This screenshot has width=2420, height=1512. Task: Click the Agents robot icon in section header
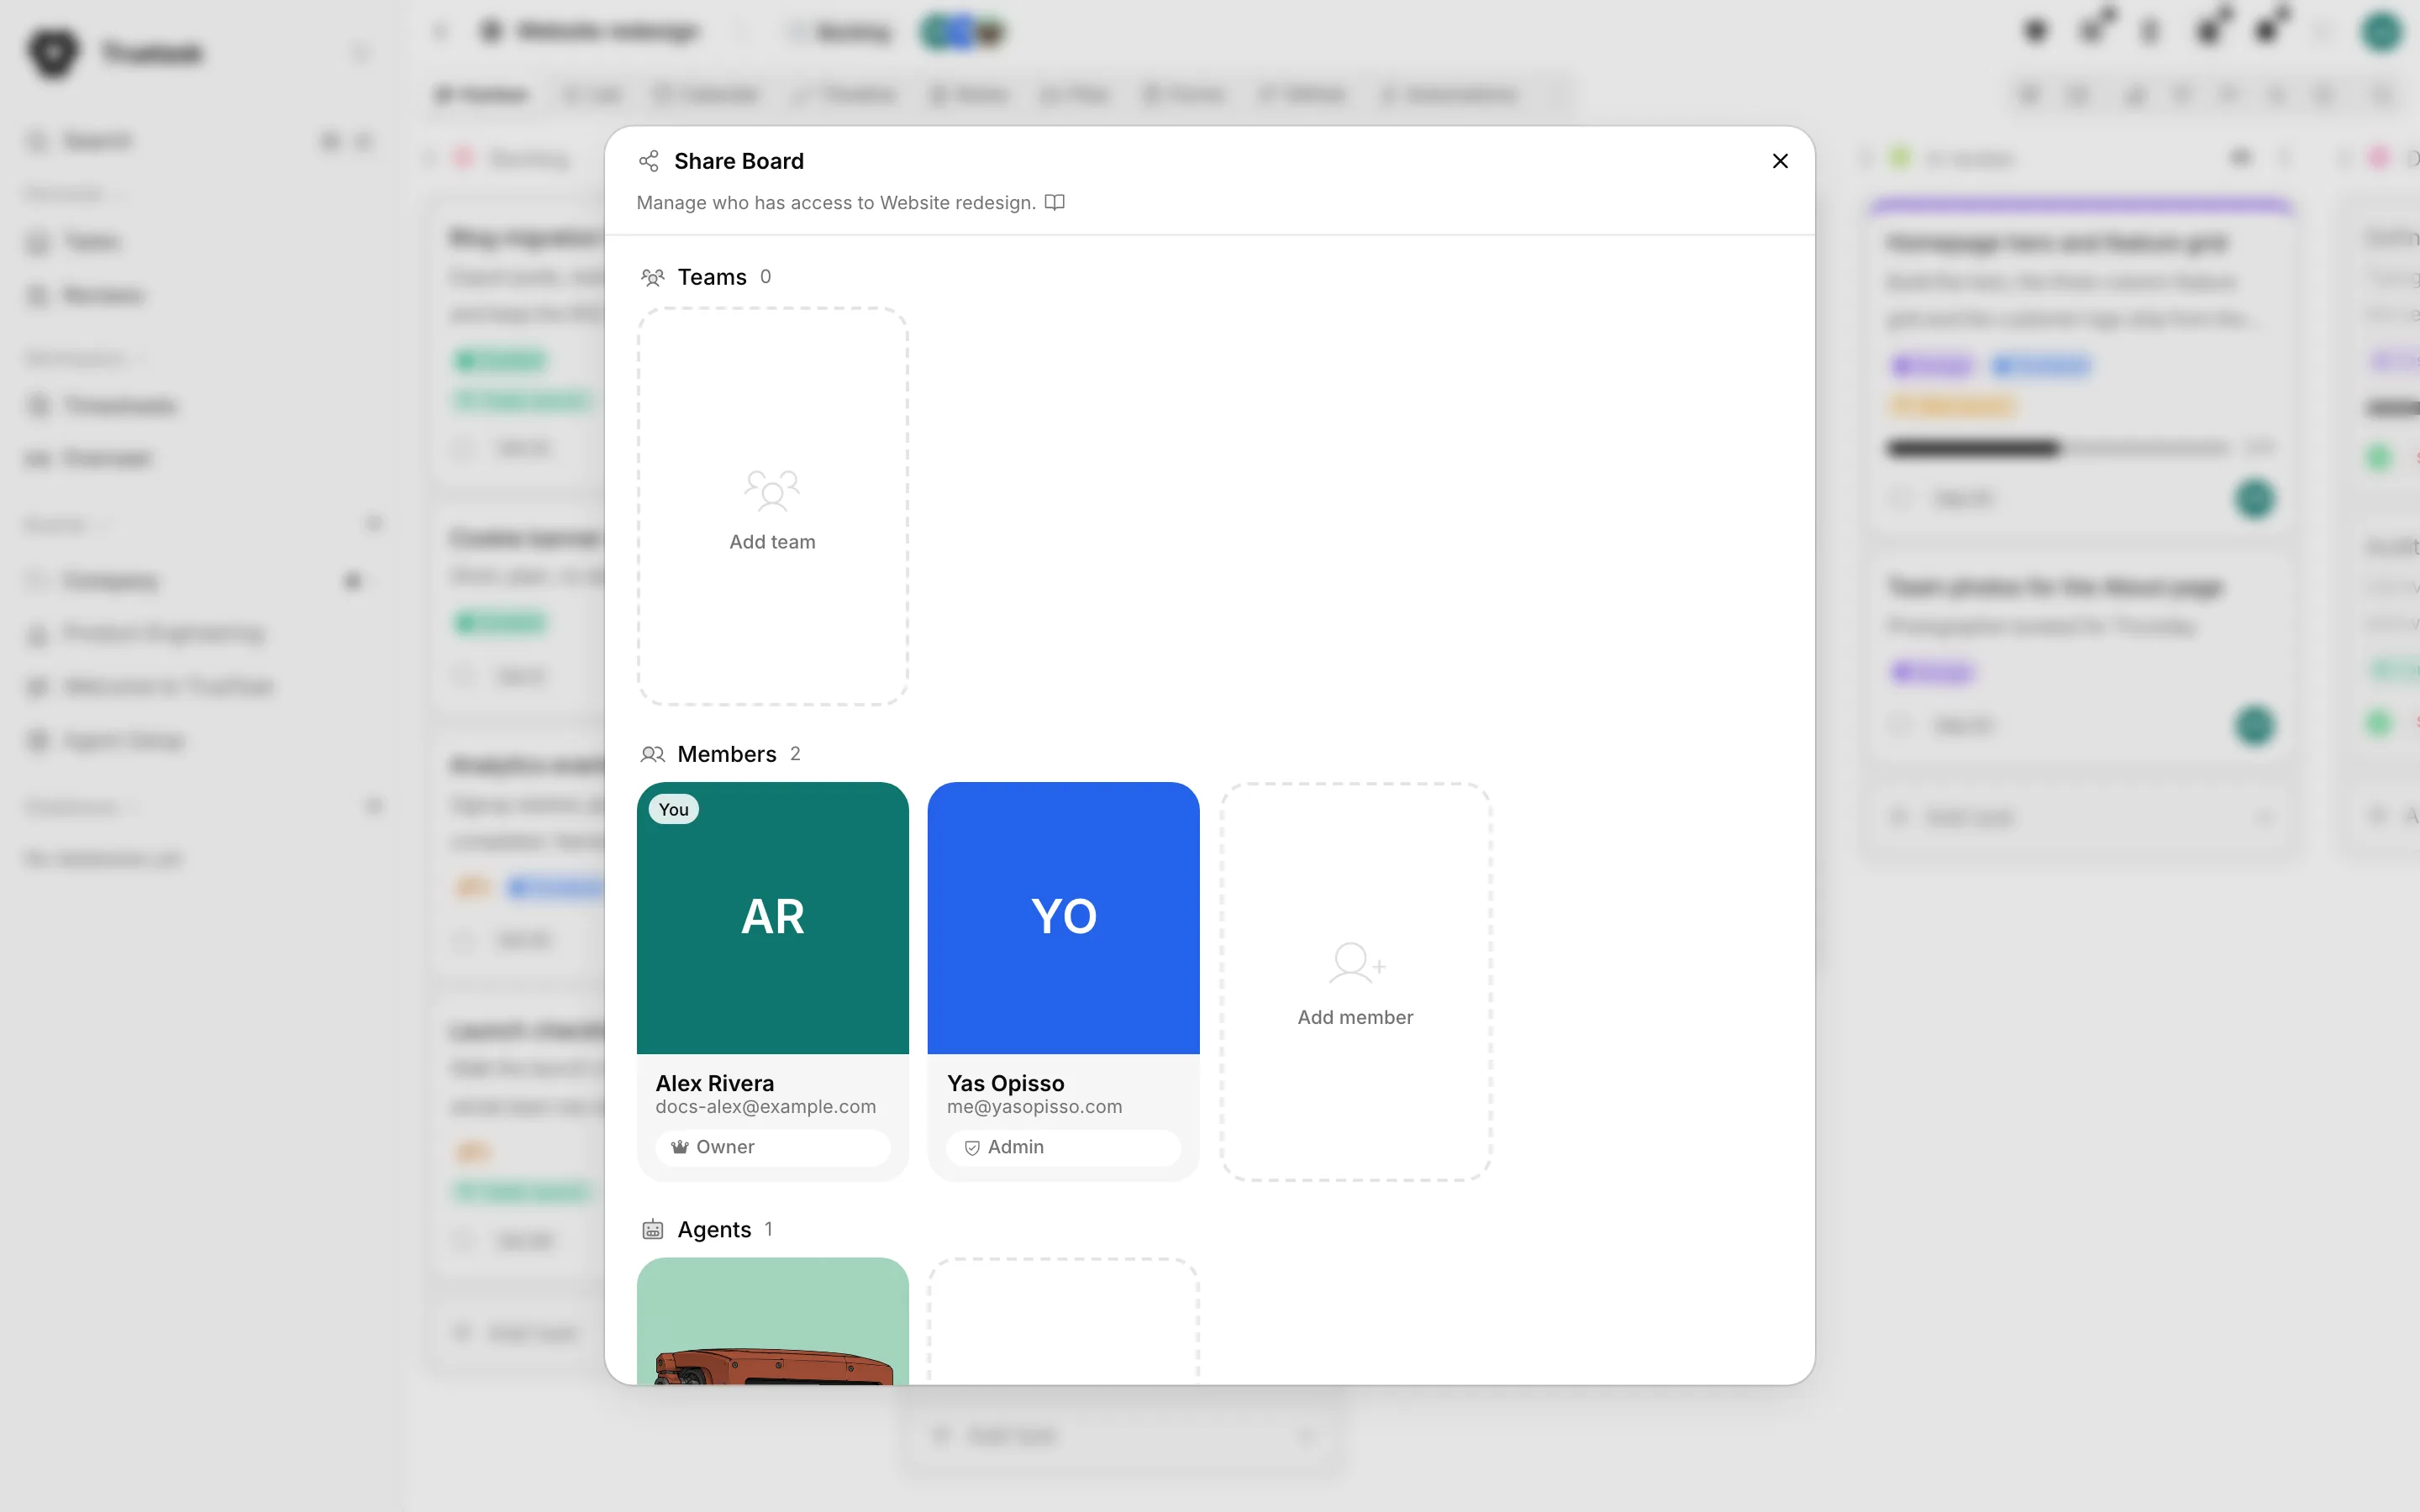[x=653, y=1229]
